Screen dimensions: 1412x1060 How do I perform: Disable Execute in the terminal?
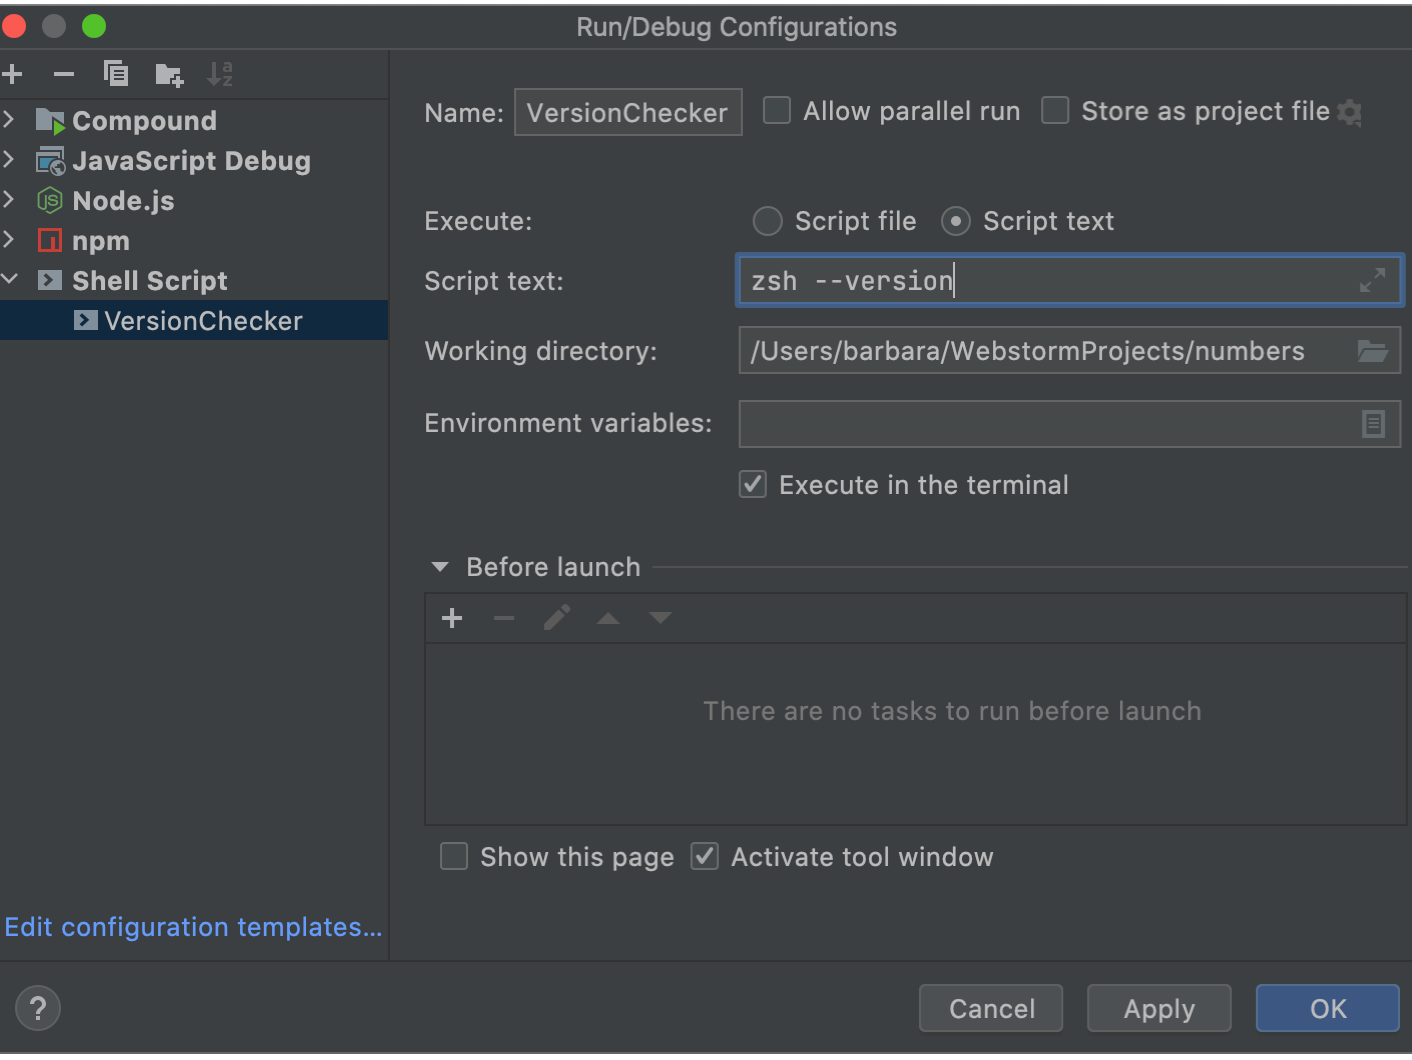752,484
